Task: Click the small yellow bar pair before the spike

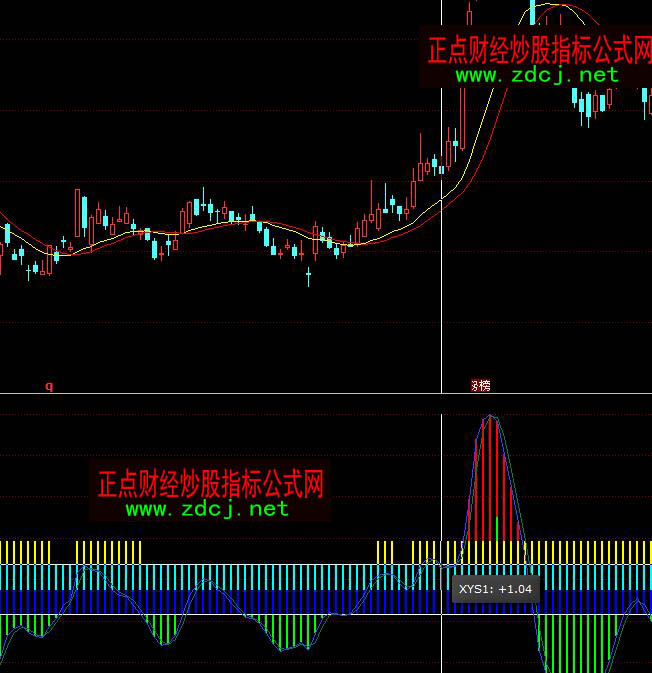Action: 385,552
